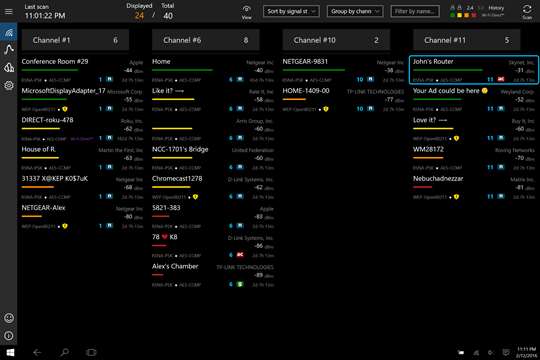Open Sort by signal strength dropdown
Image resolution: width=540 pixels, height=360 pixels.
click(291, 11)
